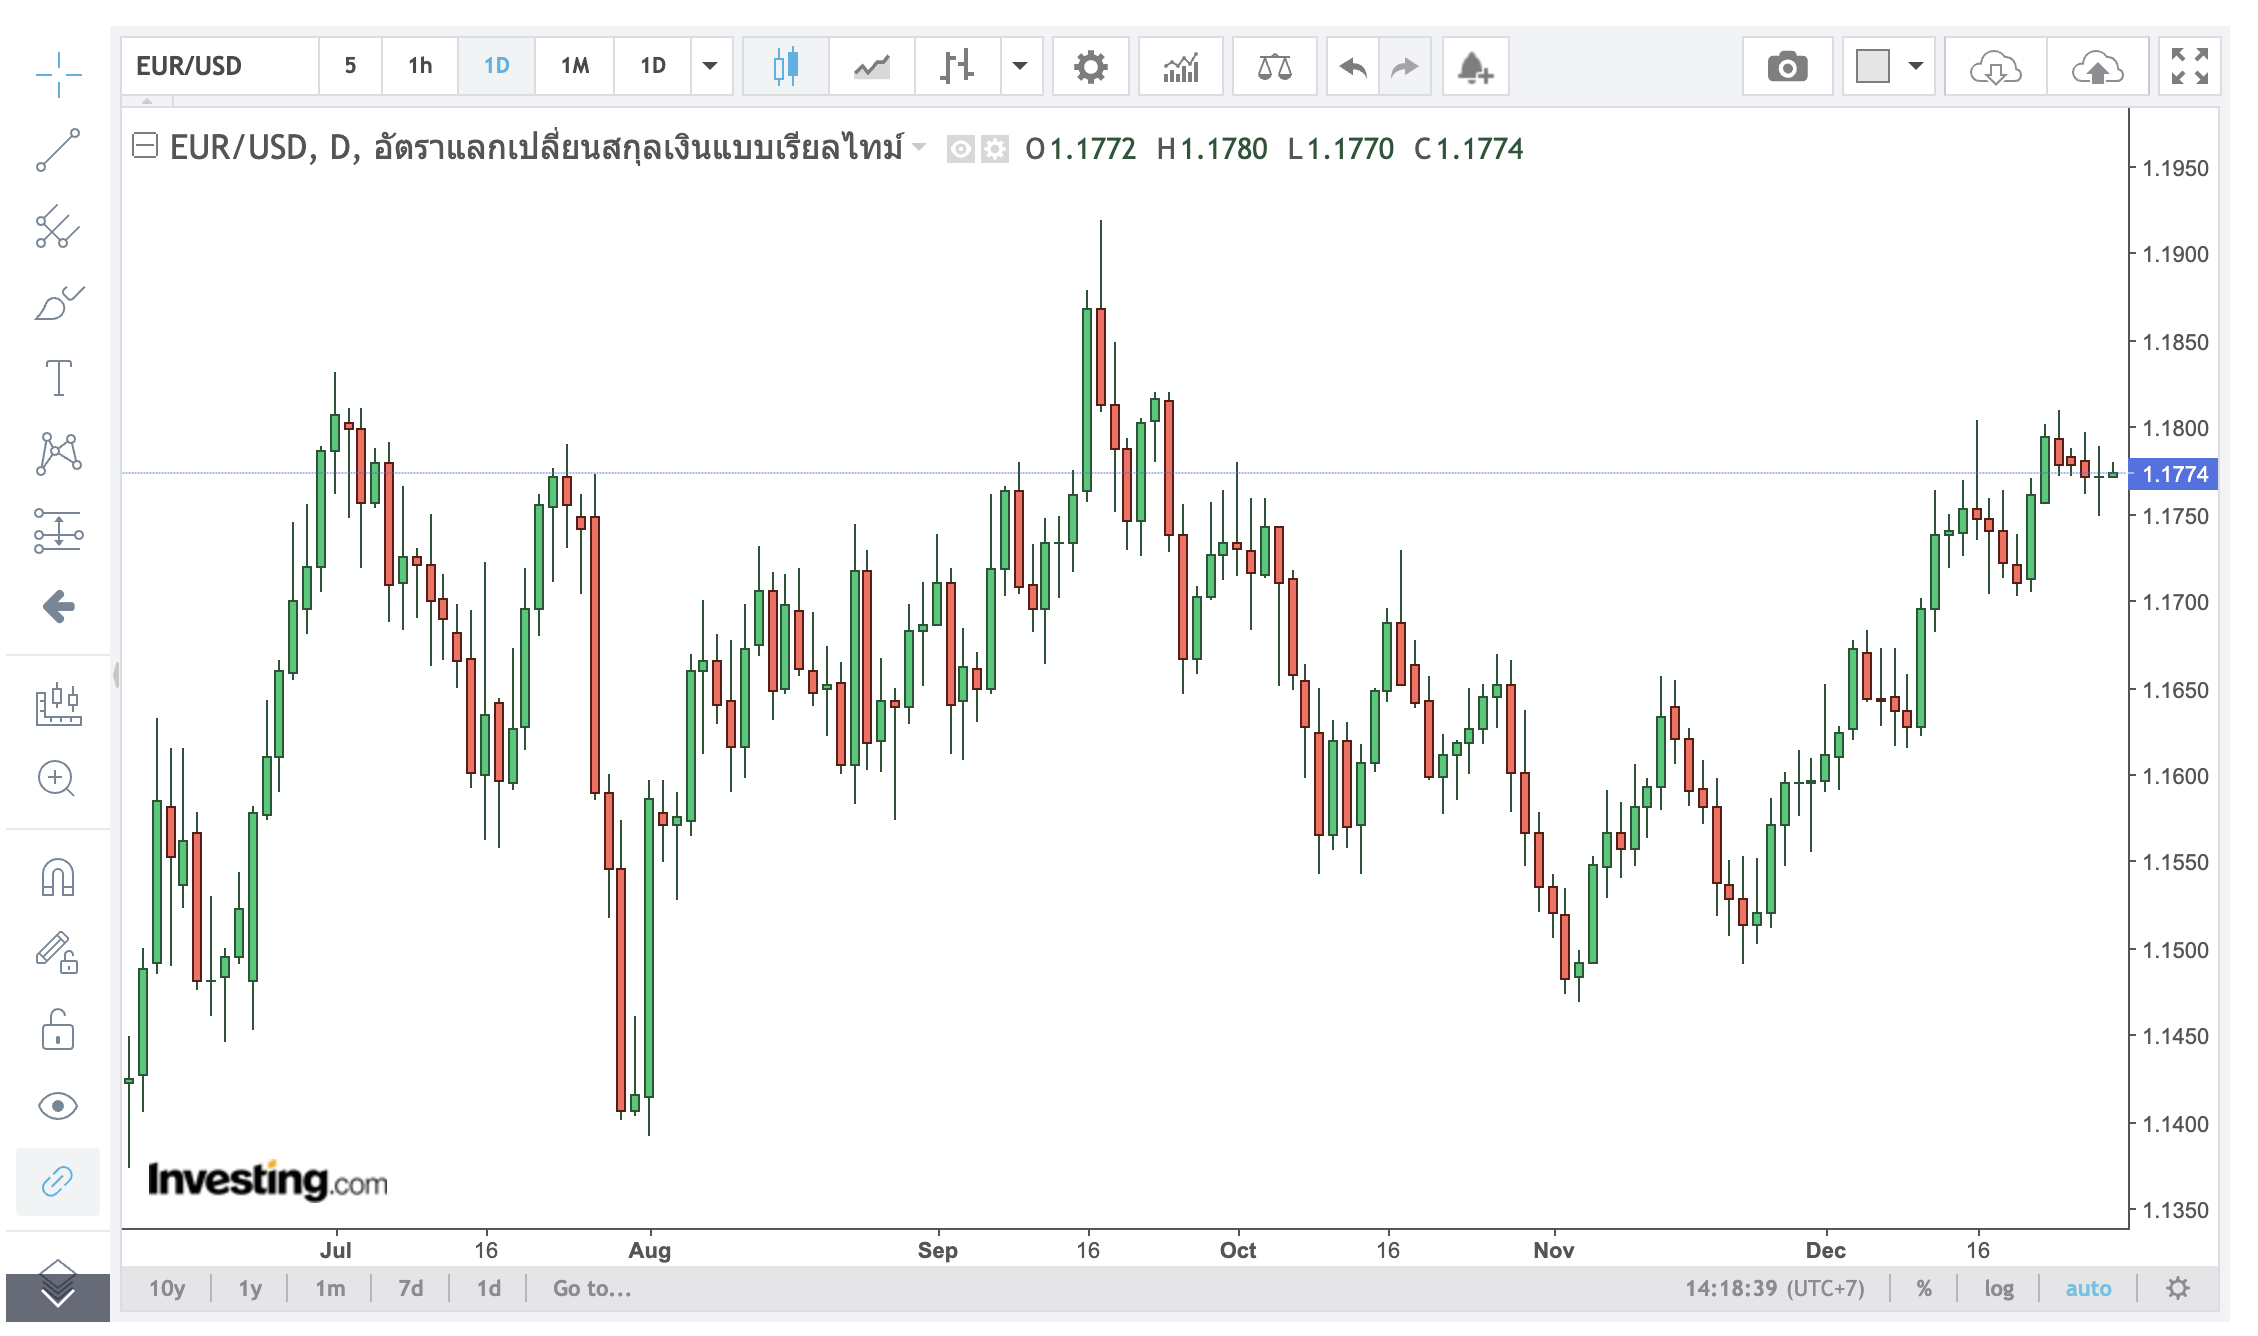Expand the bar style dropdown arrow
The width and height of the screenshot is (2258, 1336).
click(x=1020, y=66)
